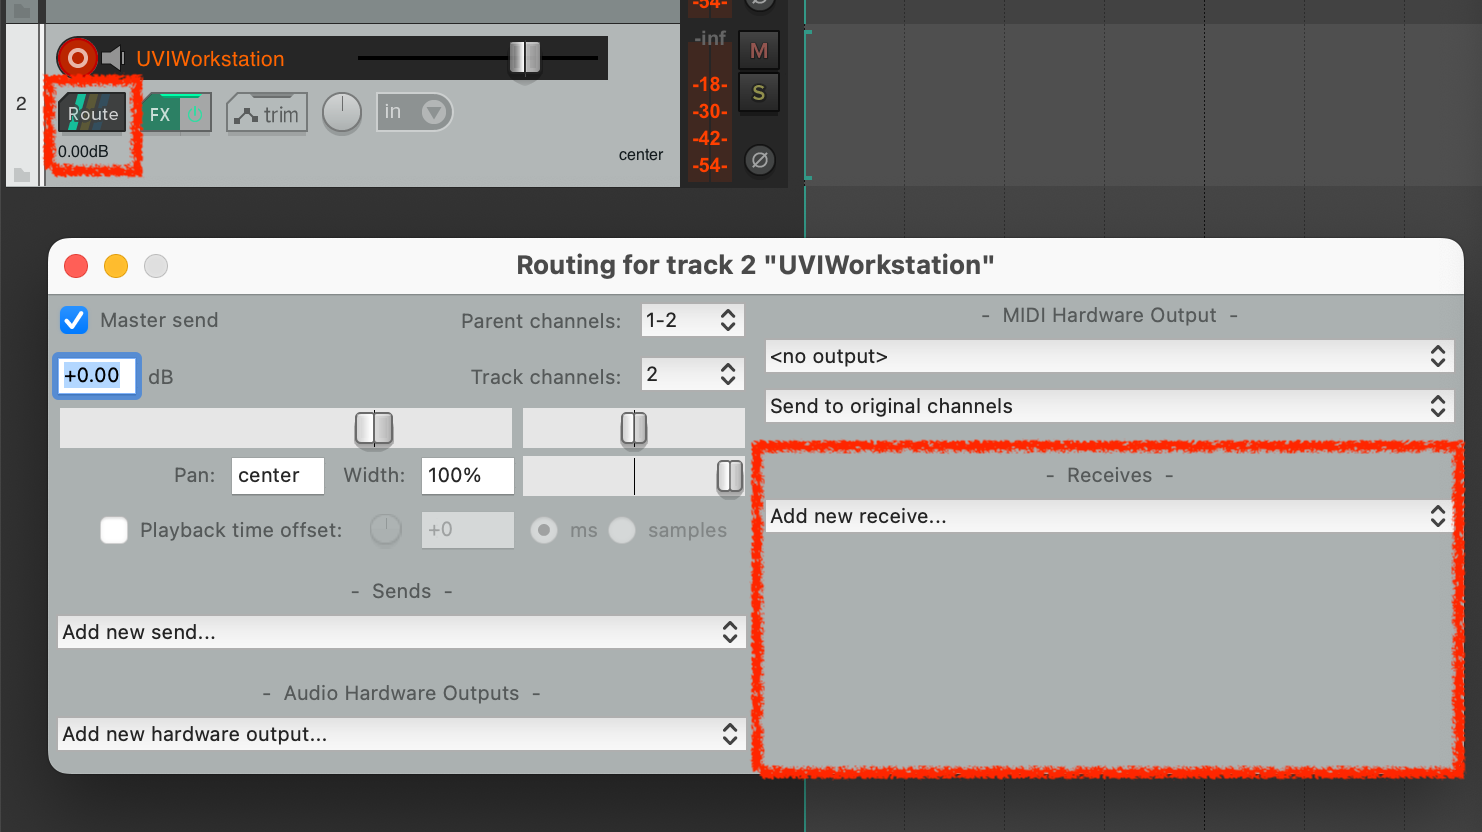Click the 'MIDI Hardware Output' section heading
The width and height of the screenshot is (1482, 832).
pyautogui.click(x=1110, y=315)
